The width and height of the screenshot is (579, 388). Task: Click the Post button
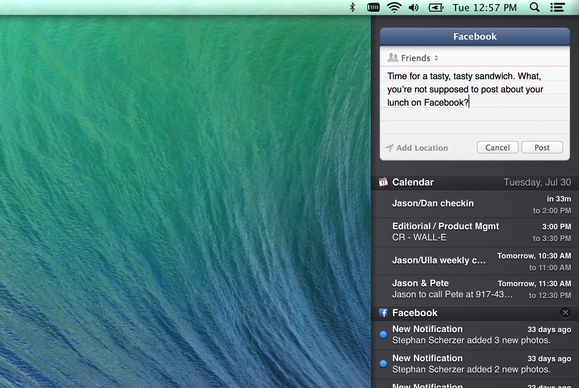[x=542, y=147]
